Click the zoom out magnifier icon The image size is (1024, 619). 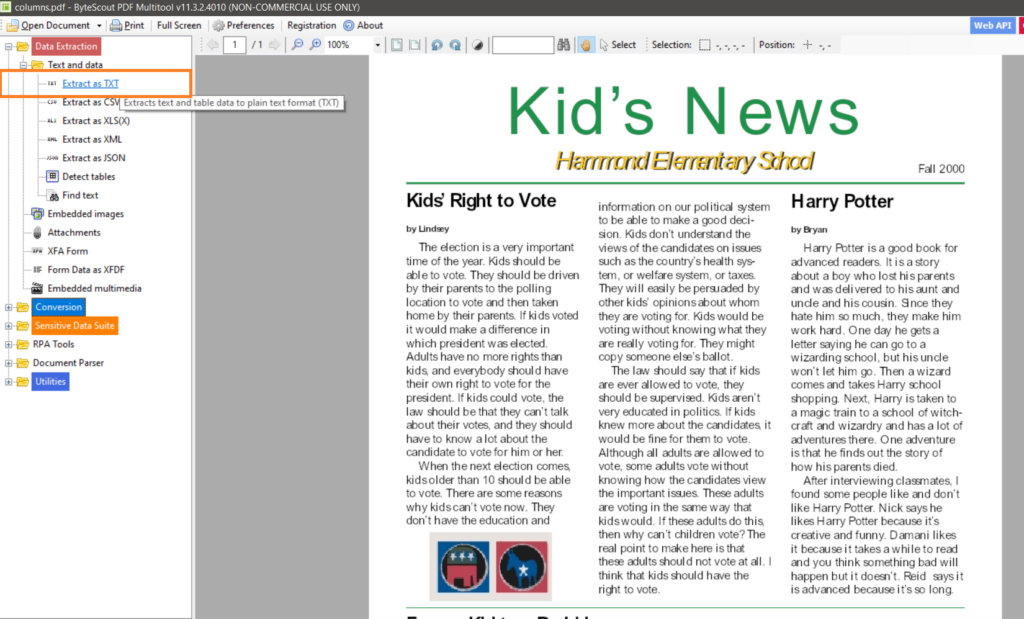click(x=297, y=45)
